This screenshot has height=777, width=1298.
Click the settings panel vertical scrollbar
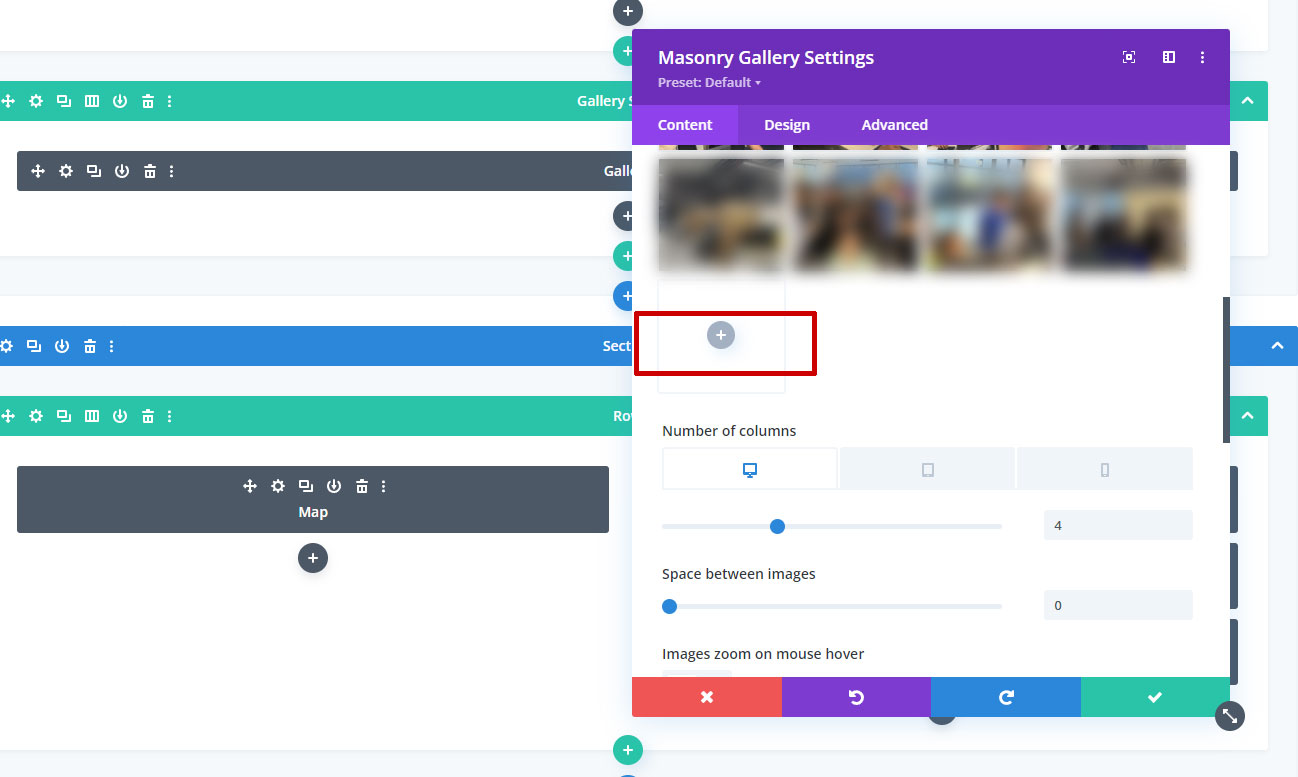coord(1226,370)
